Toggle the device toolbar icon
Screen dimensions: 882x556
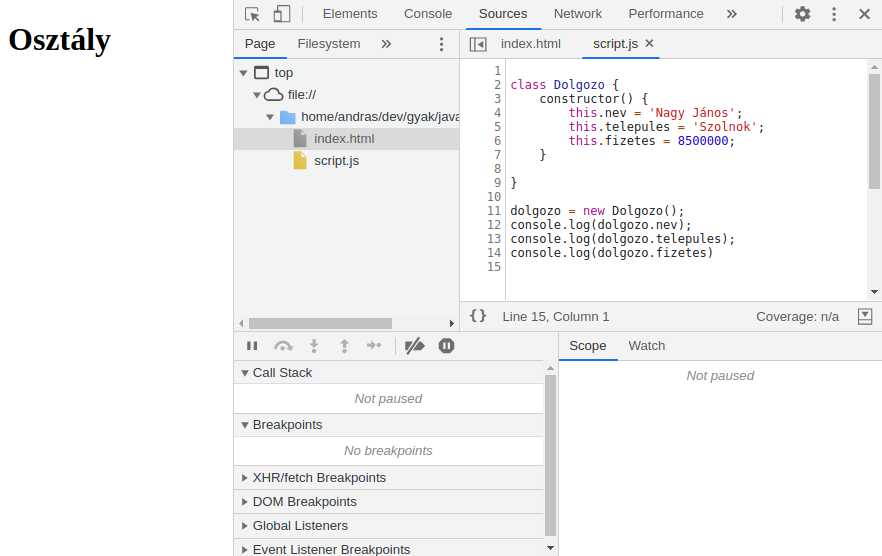282,14
